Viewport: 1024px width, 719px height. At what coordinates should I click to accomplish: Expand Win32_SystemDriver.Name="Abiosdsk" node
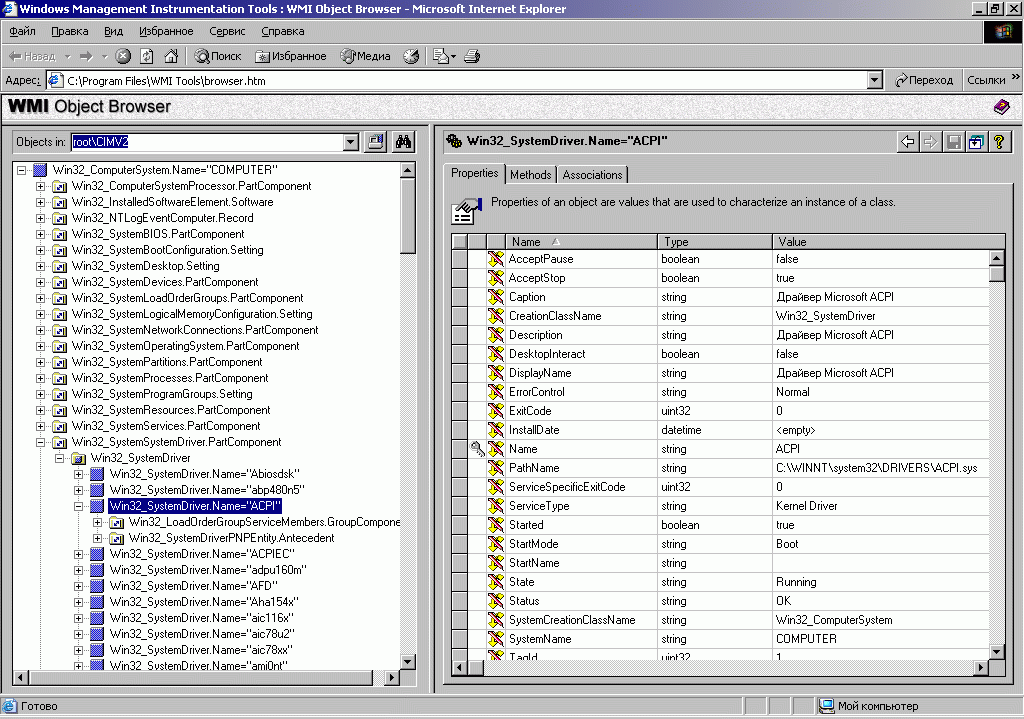pos(78,474)
